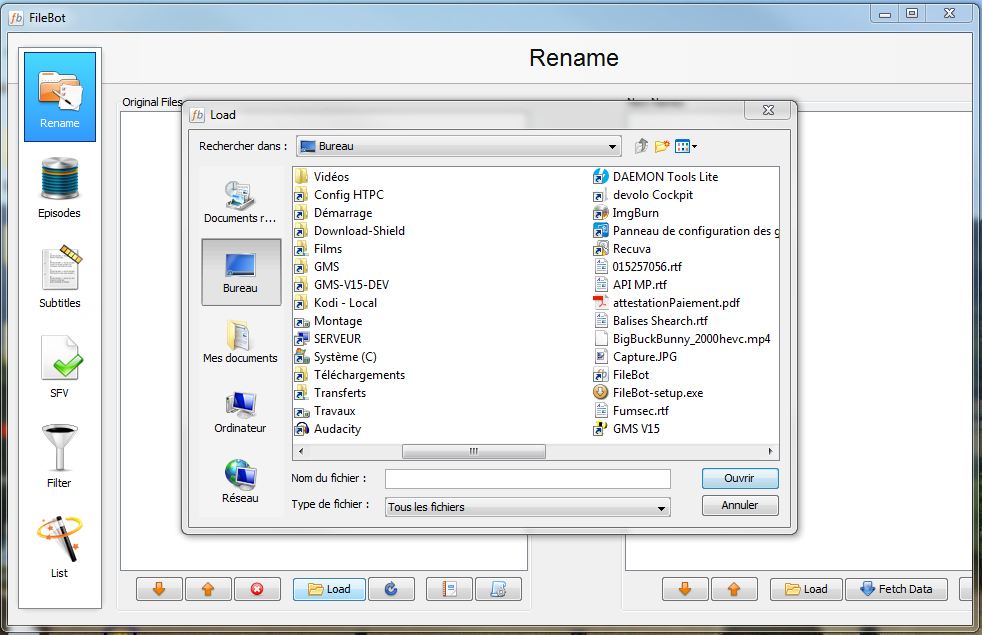Select file 015257056.rtf
This screenshot has height=635, width=982.
click(x=638, y=267)
